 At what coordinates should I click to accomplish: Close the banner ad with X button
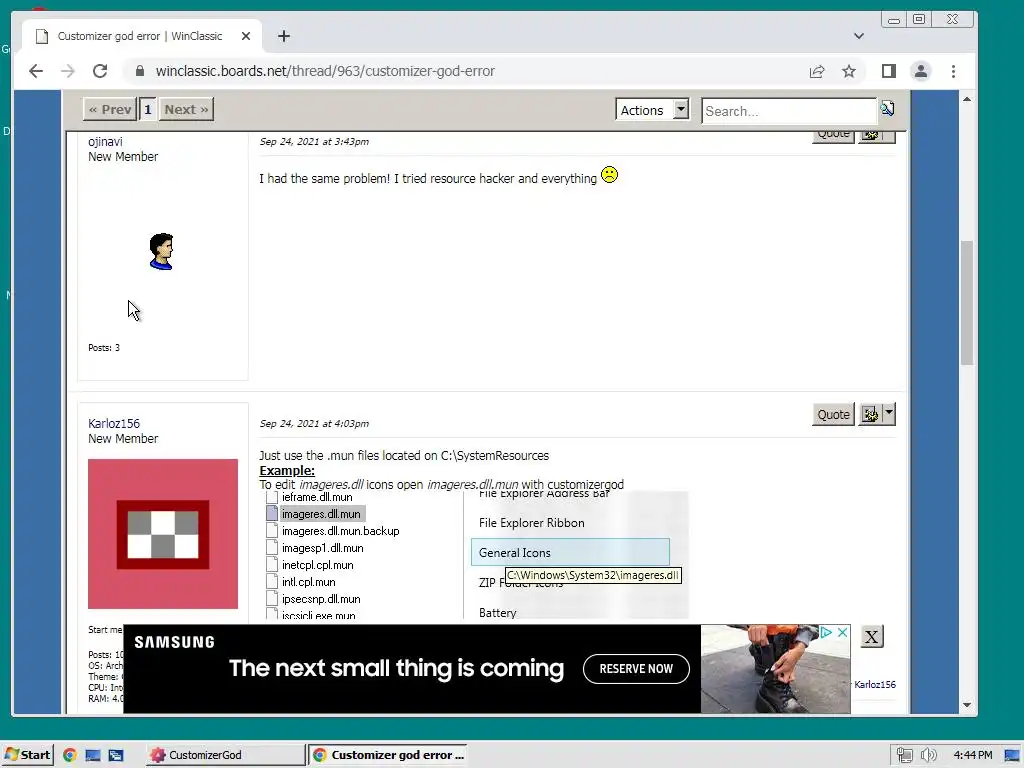tap(871, 637)
